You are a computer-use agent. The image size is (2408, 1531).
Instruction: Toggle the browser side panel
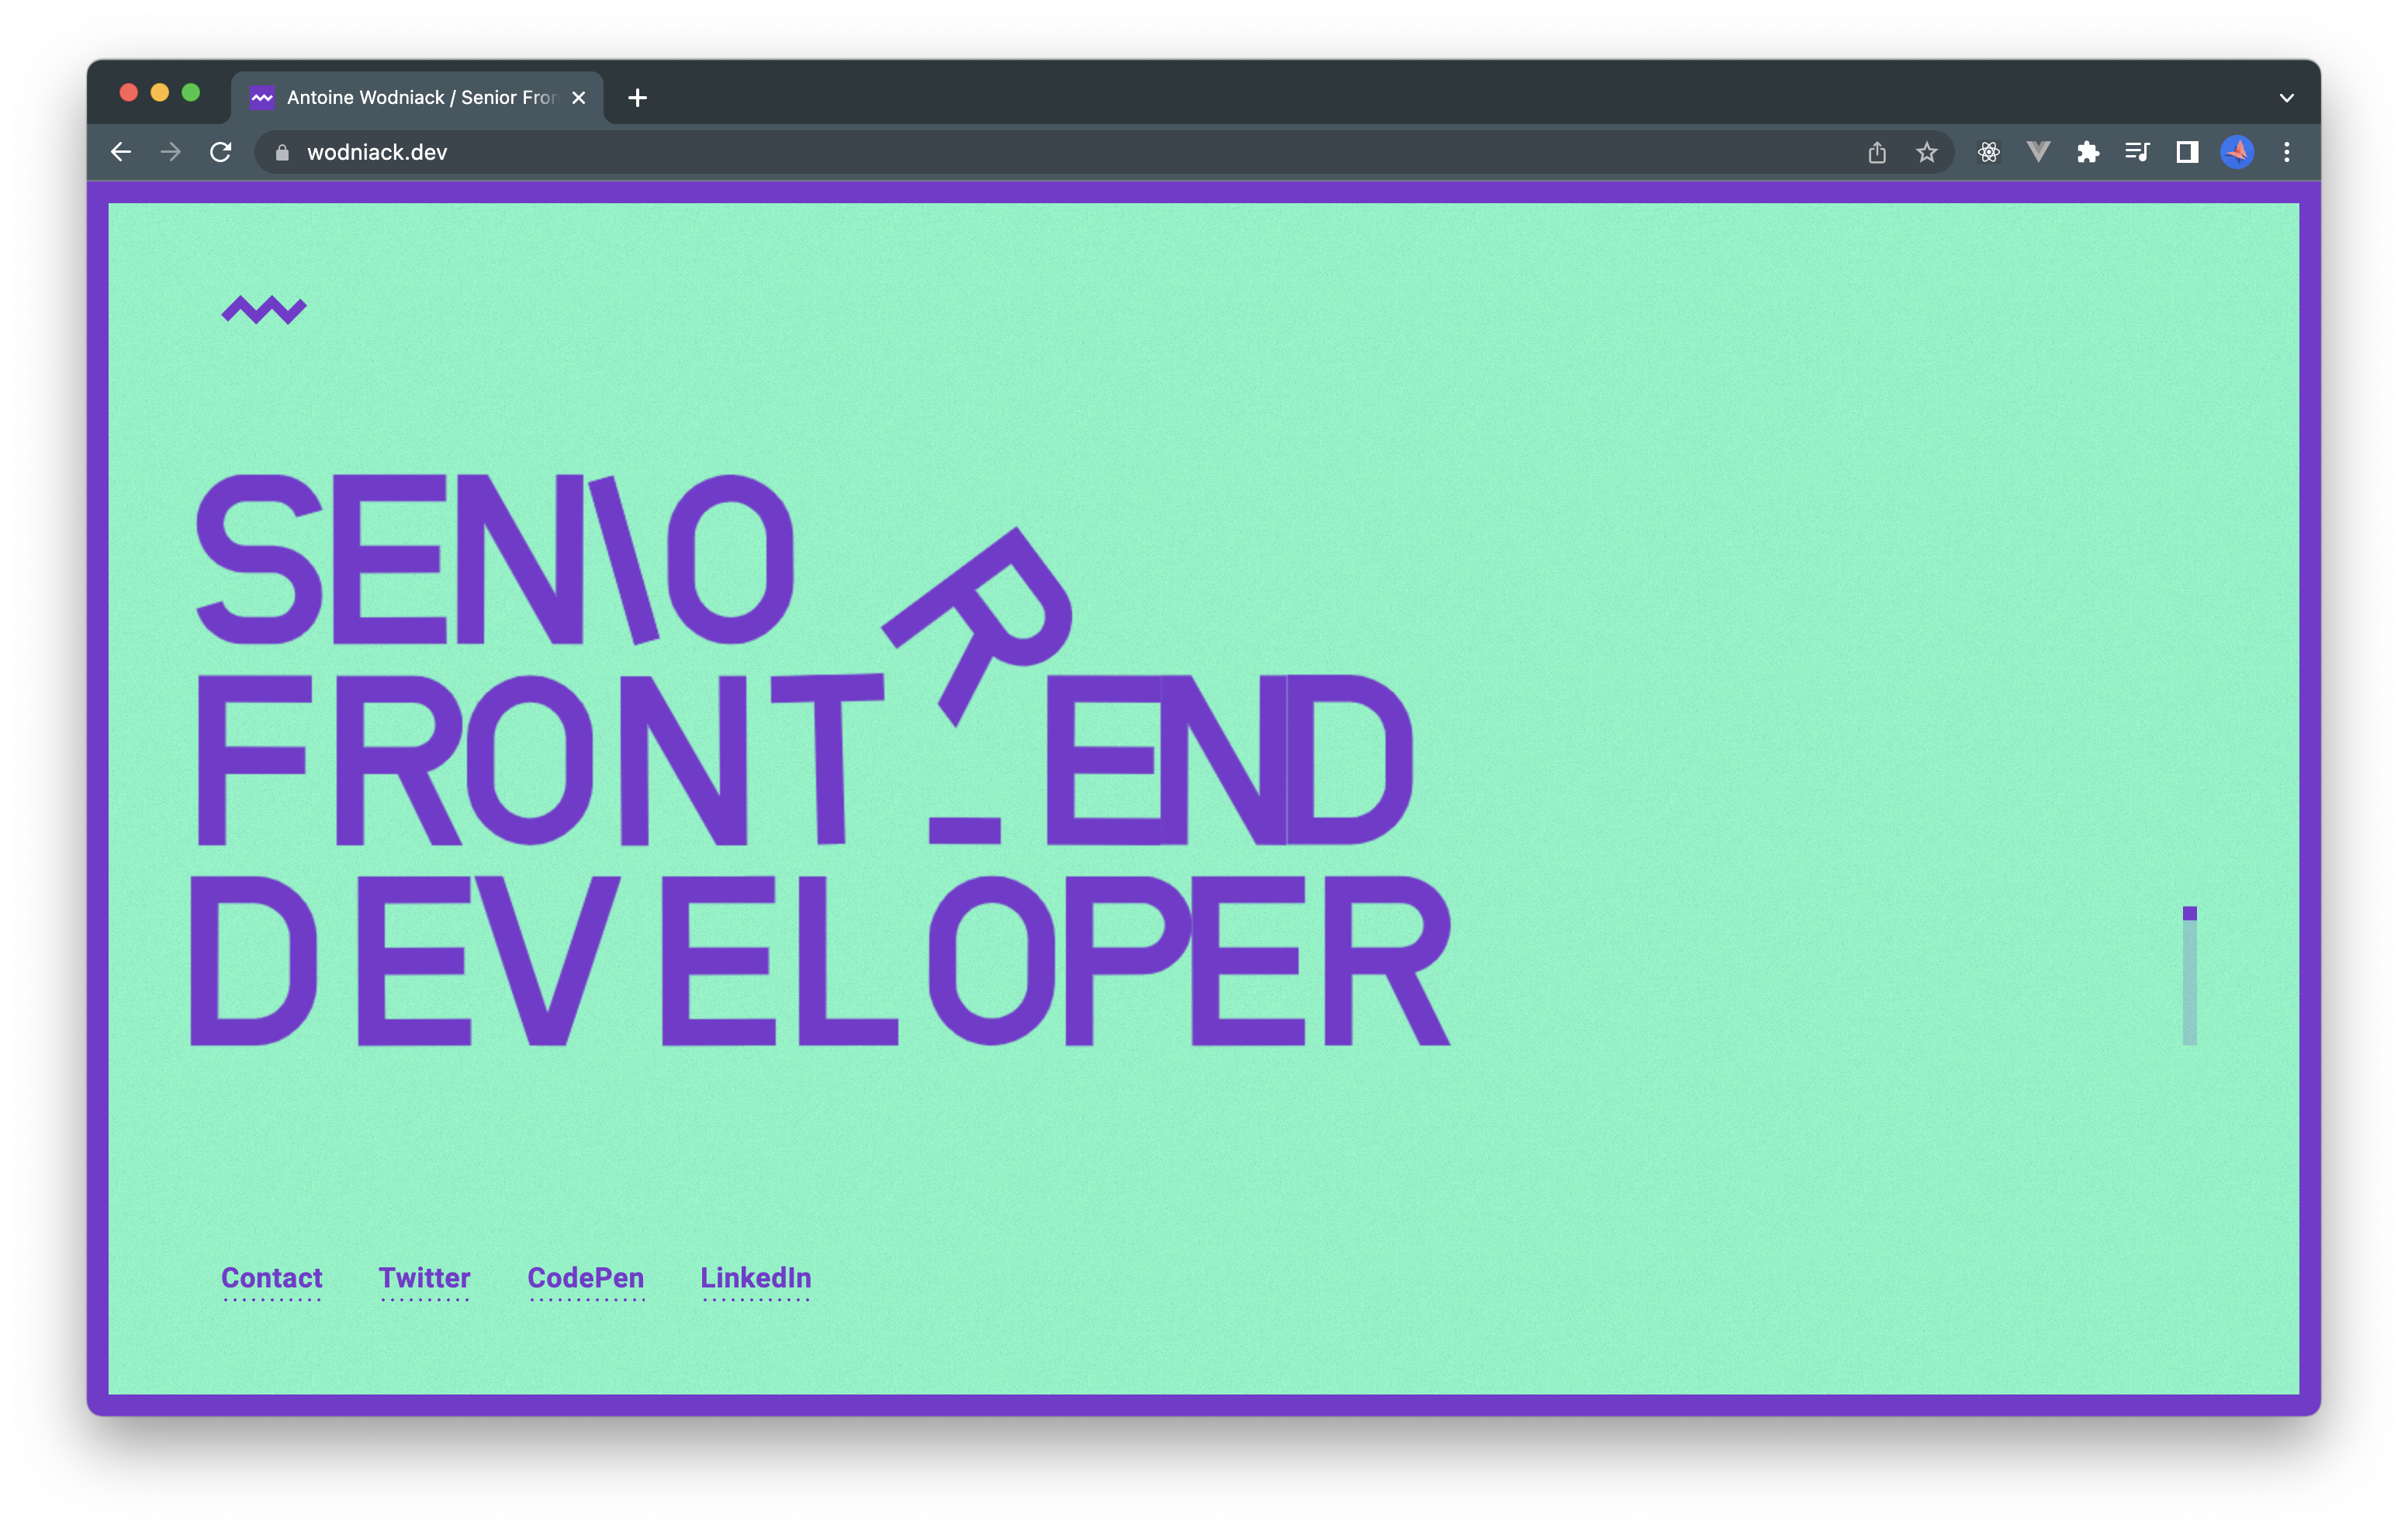pos(2187,152)
